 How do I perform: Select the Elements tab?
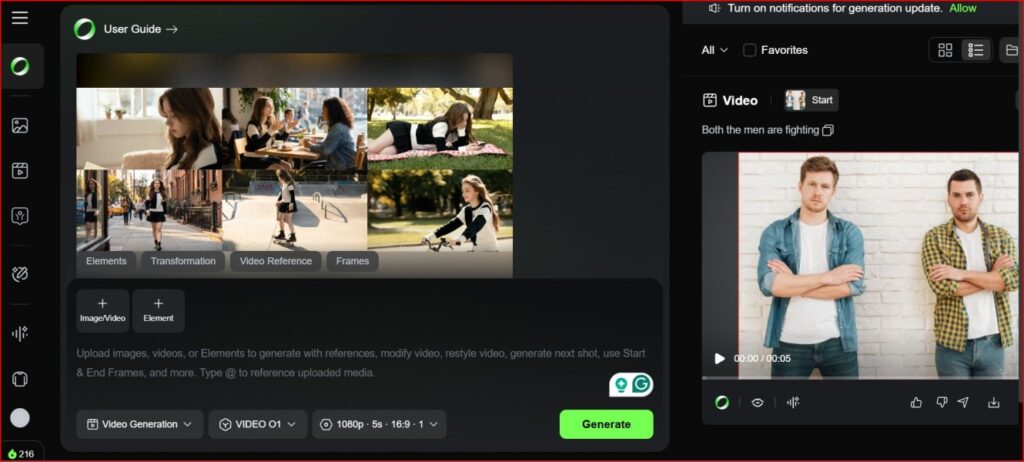pos(106,261)
